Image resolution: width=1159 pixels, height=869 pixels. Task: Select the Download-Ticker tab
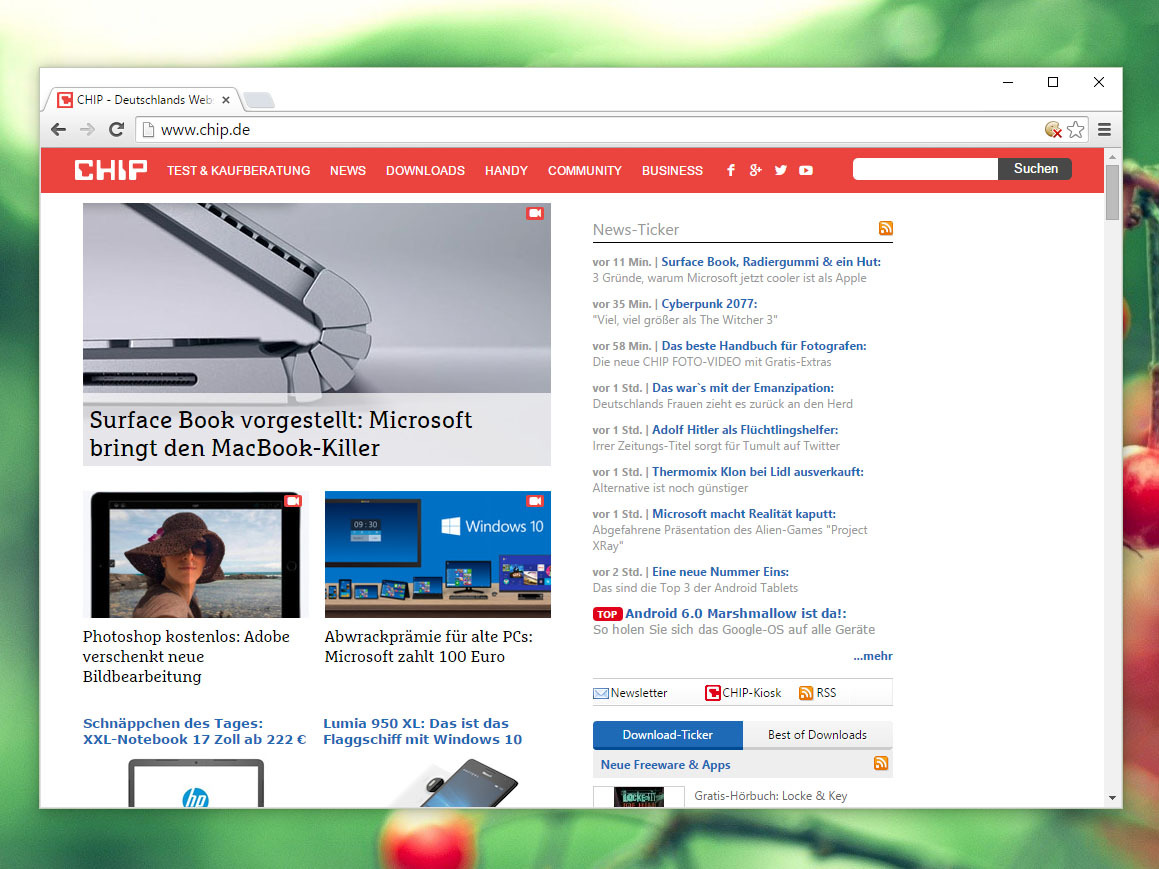pyautogui.click(x=667, y=735)
